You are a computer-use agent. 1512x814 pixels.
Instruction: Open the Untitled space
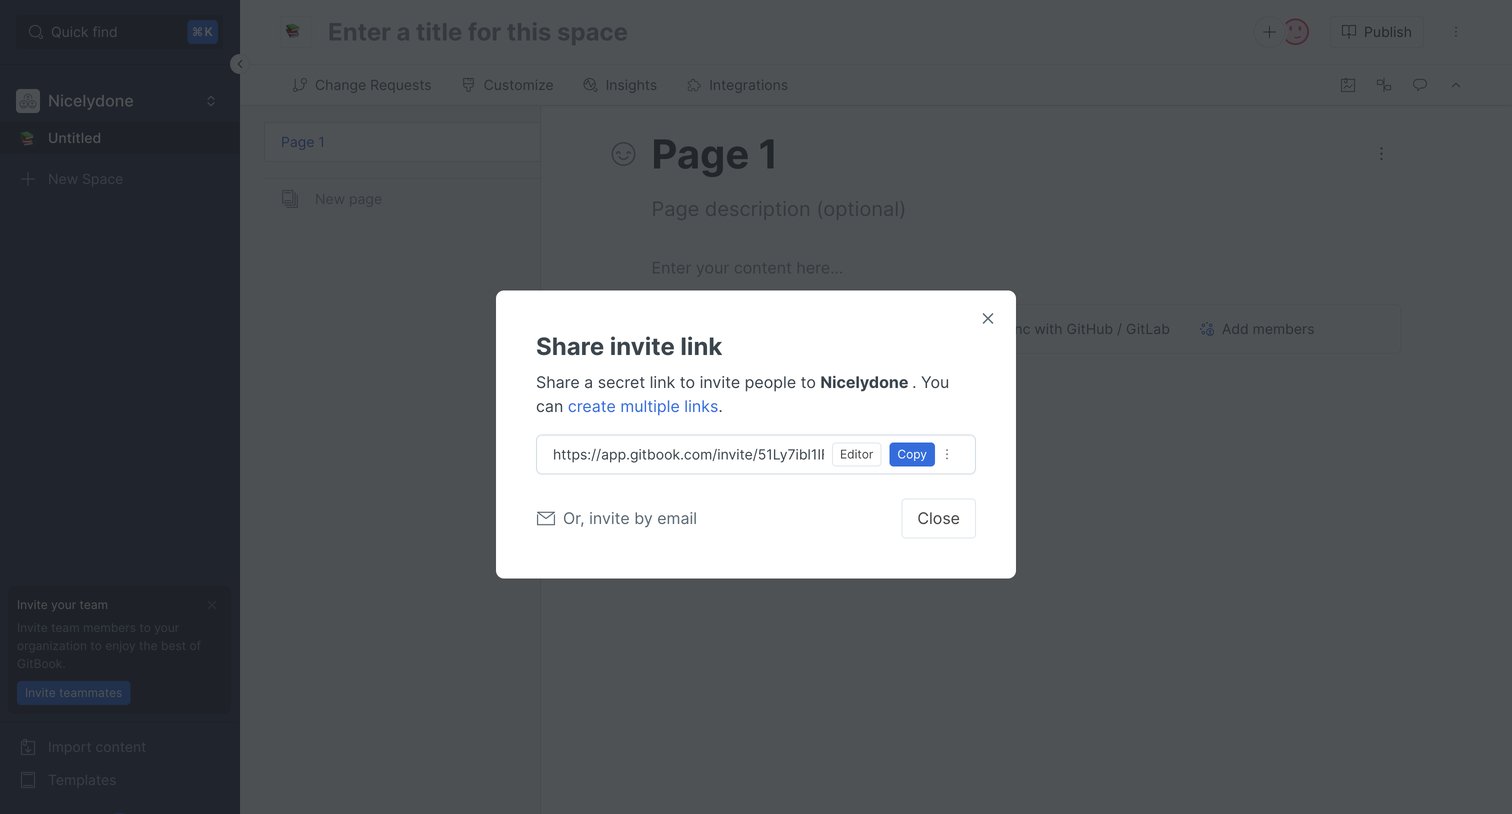[x=120, y=138]
